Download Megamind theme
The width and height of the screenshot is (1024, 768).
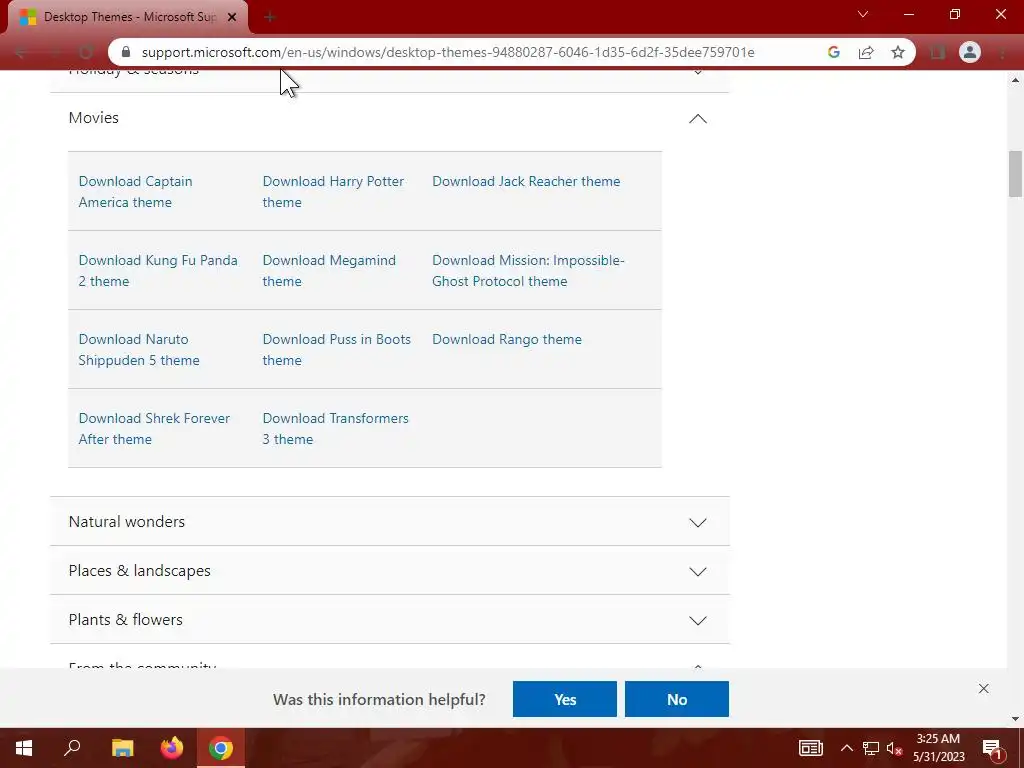tap(329, 270)
